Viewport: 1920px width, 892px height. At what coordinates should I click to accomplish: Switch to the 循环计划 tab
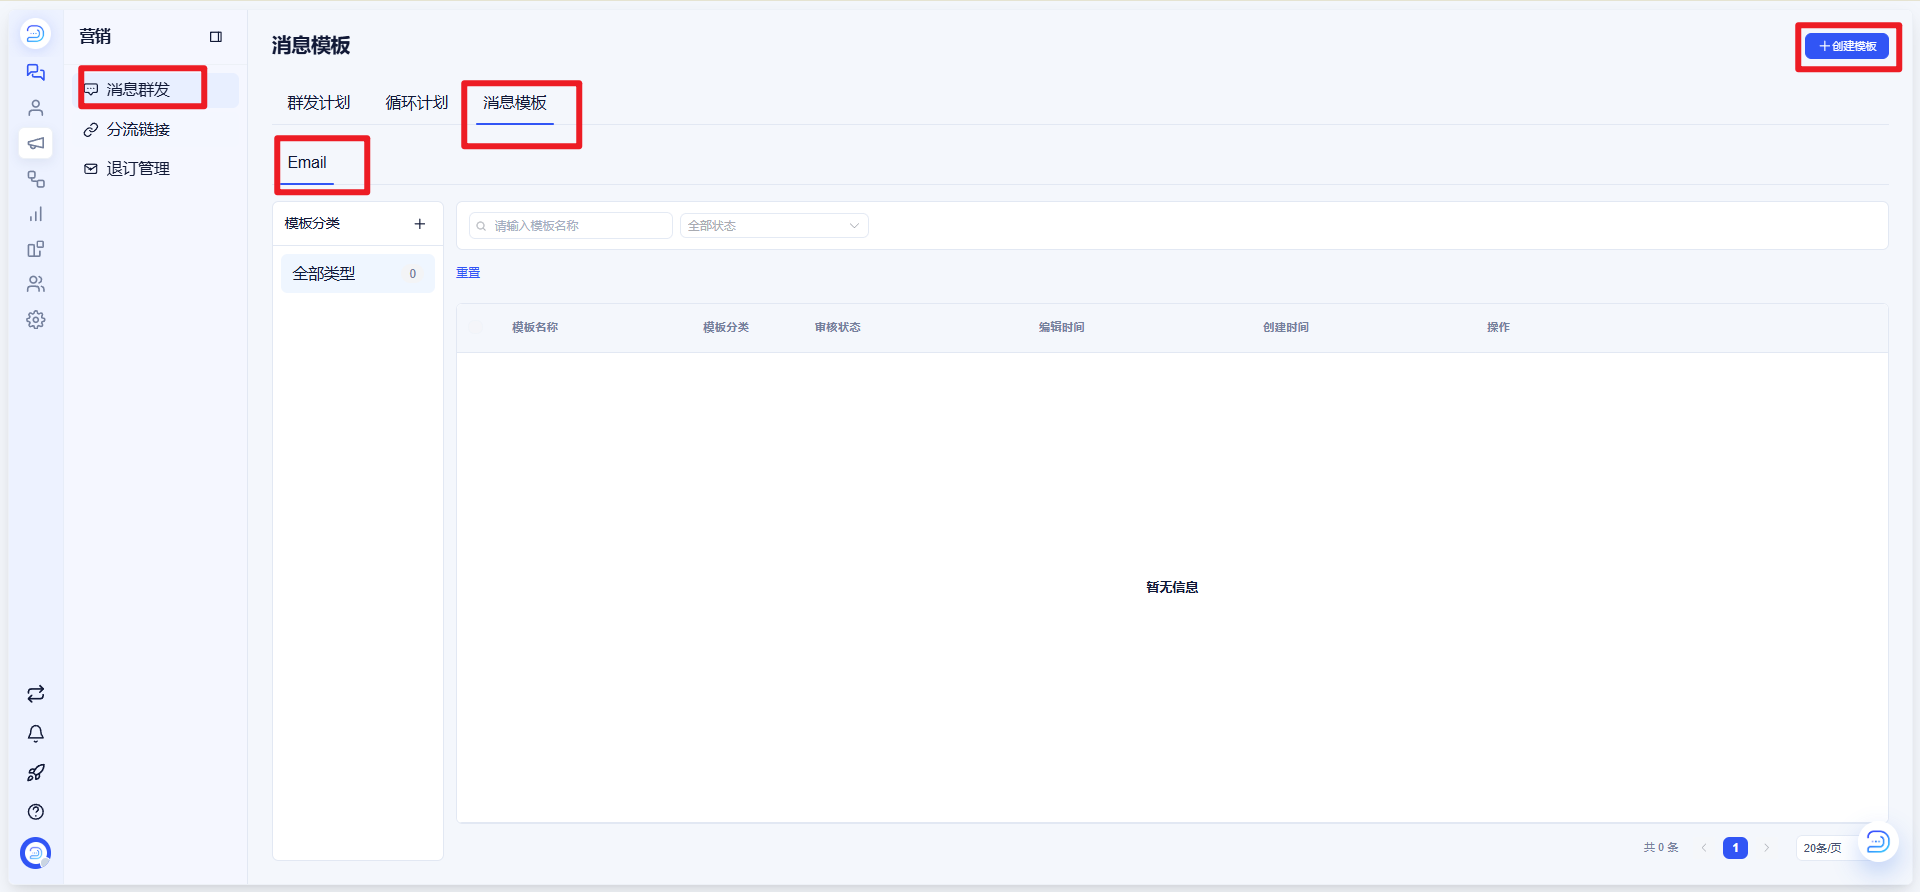417,103
